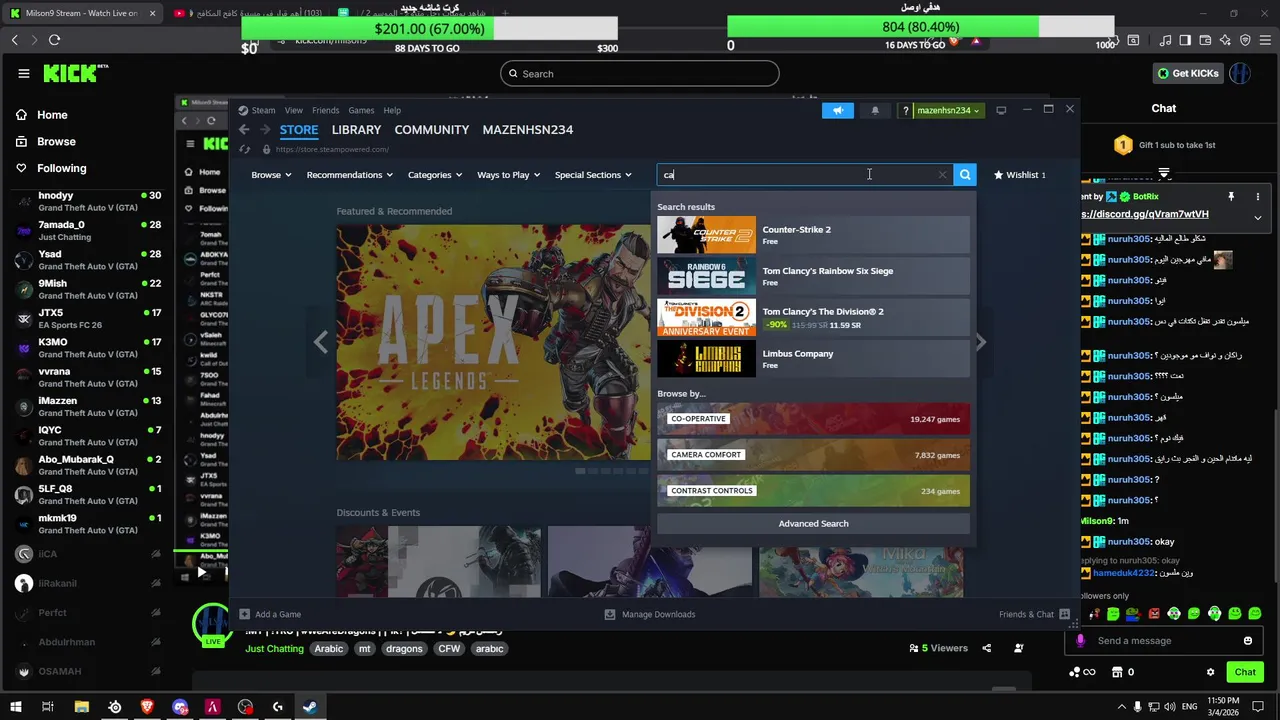Expand the Browse dropdown in Steam store

(271, 175)
